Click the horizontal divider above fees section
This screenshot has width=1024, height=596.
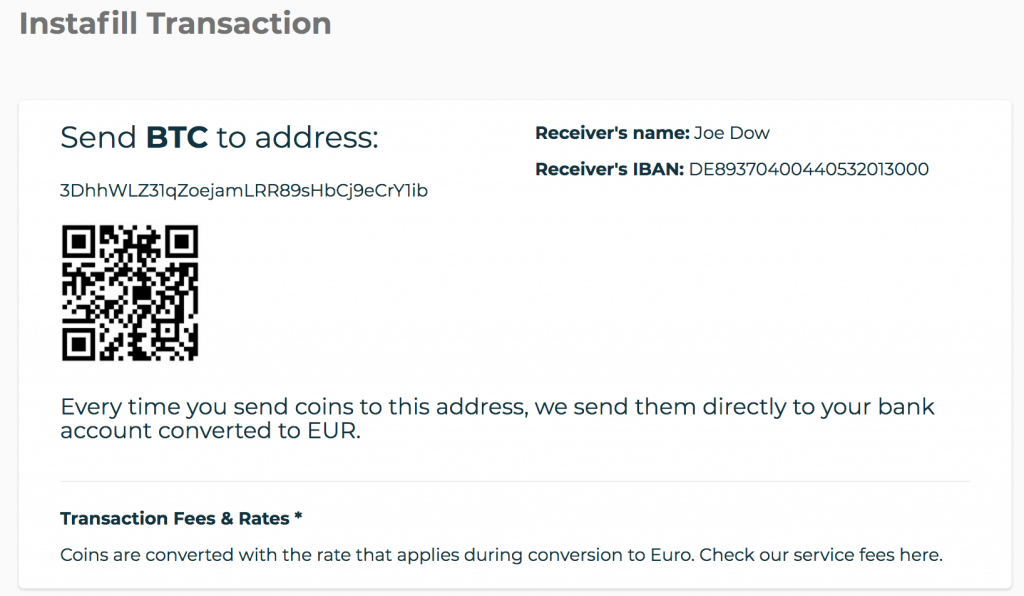click(x=515, y=482)
